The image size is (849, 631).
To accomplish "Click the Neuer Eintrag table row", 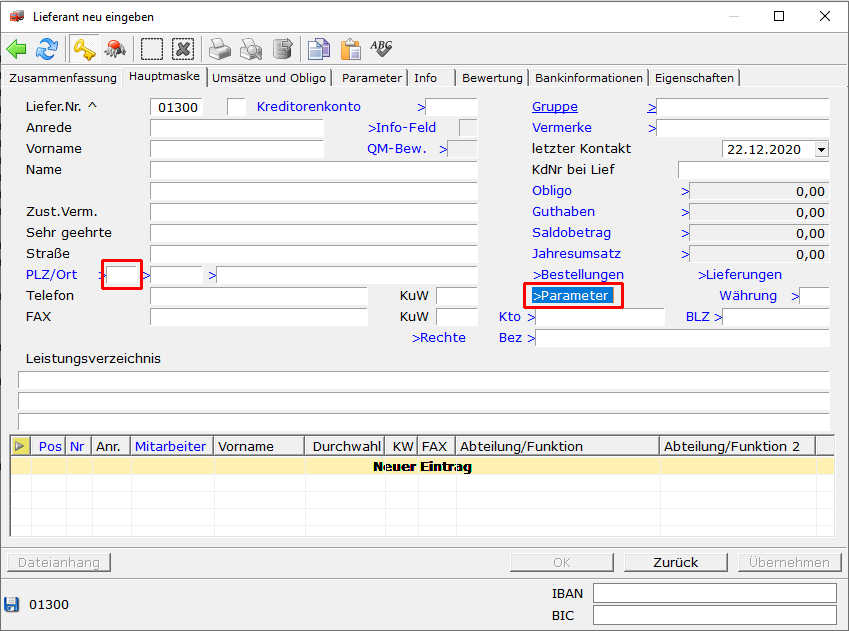I will (422, 466).
